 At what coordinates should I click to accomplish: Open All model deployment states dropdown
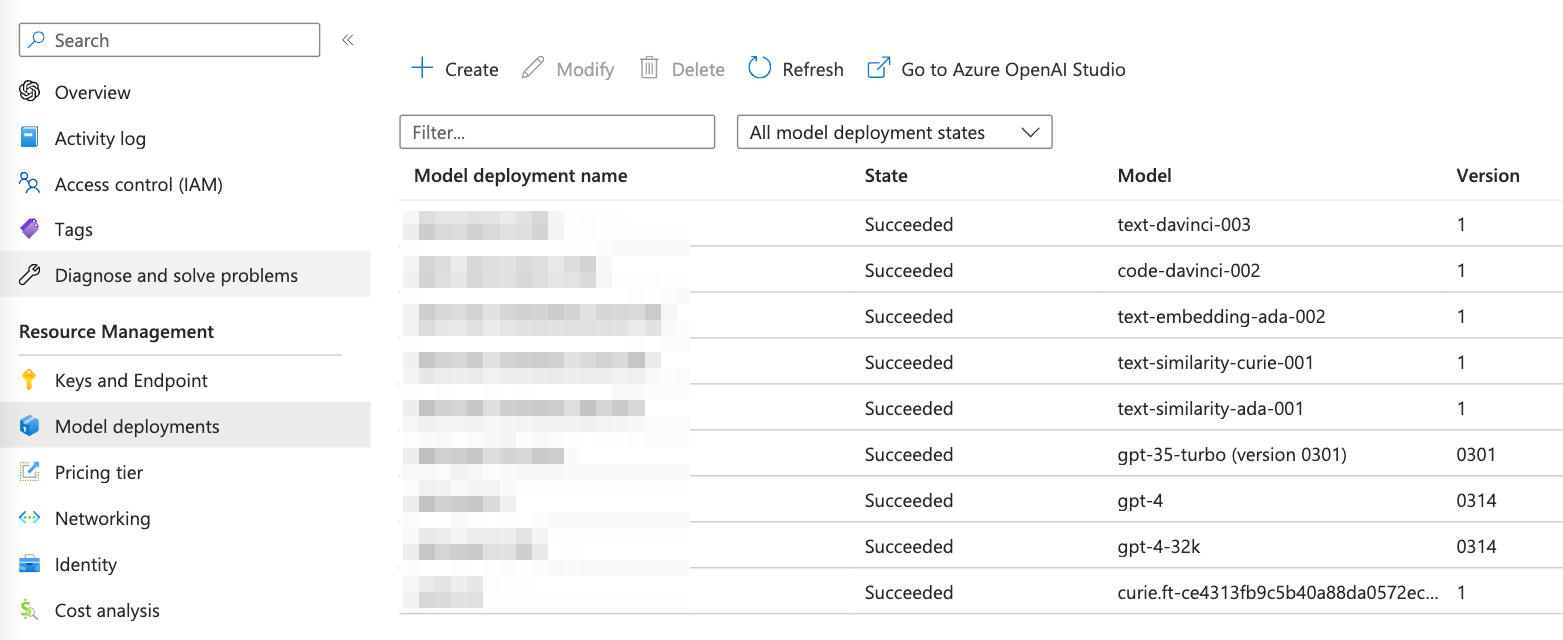click(894, 132)
